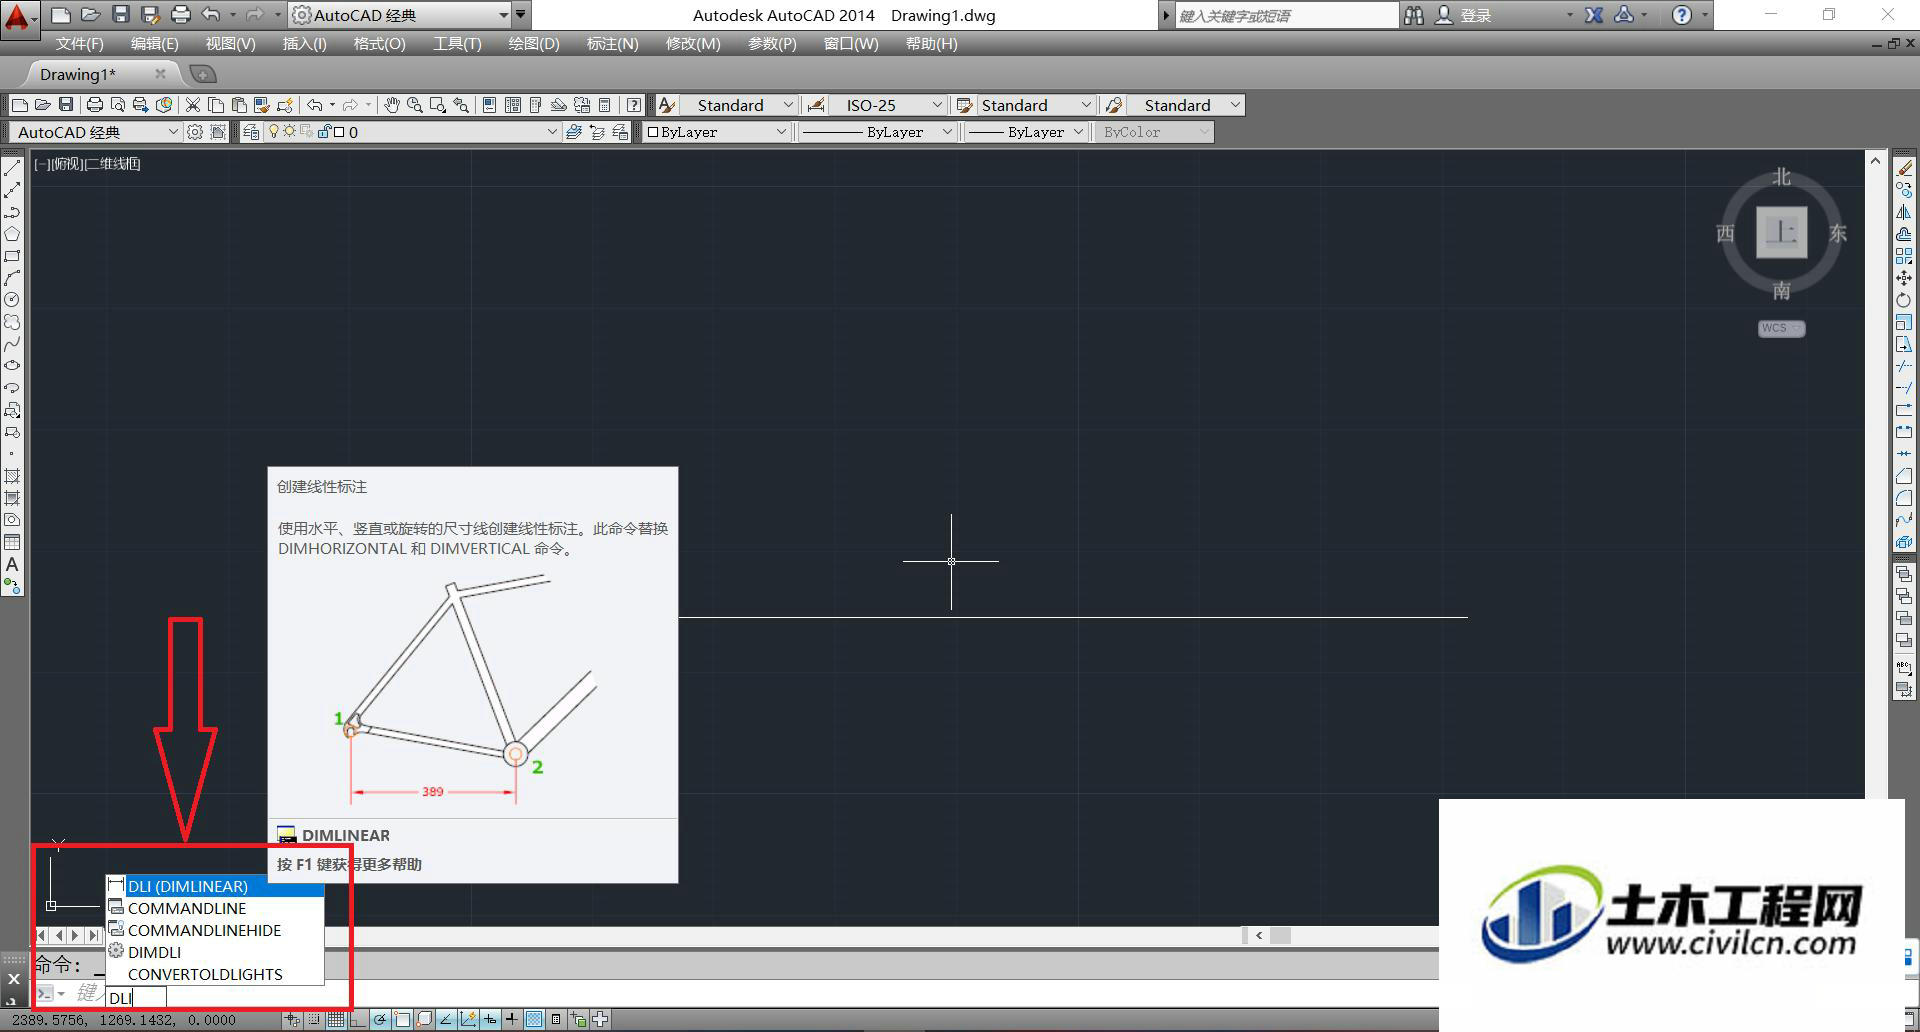Image resolution: width=1920 pixels, height=1032 pixels.
Task: Select DLI (DIMLINEAR) suggestion
Action: 215,886
